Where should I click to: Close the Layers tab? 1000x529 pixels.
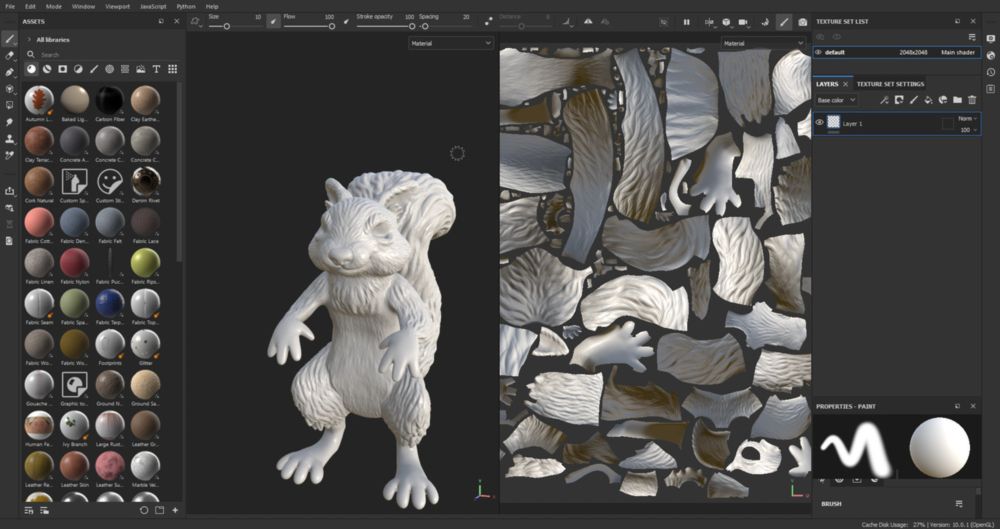click(x=846, y=84)
